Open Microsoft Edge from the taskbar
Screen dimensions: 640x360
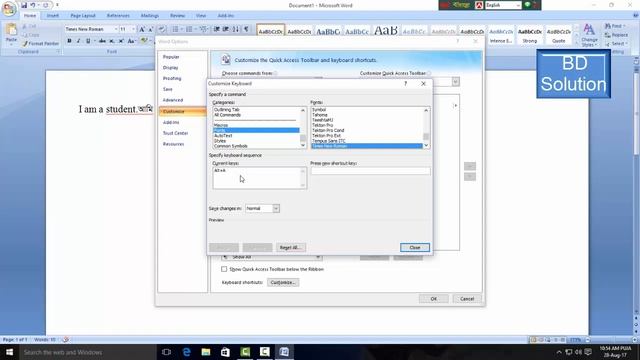coord(187,352)
